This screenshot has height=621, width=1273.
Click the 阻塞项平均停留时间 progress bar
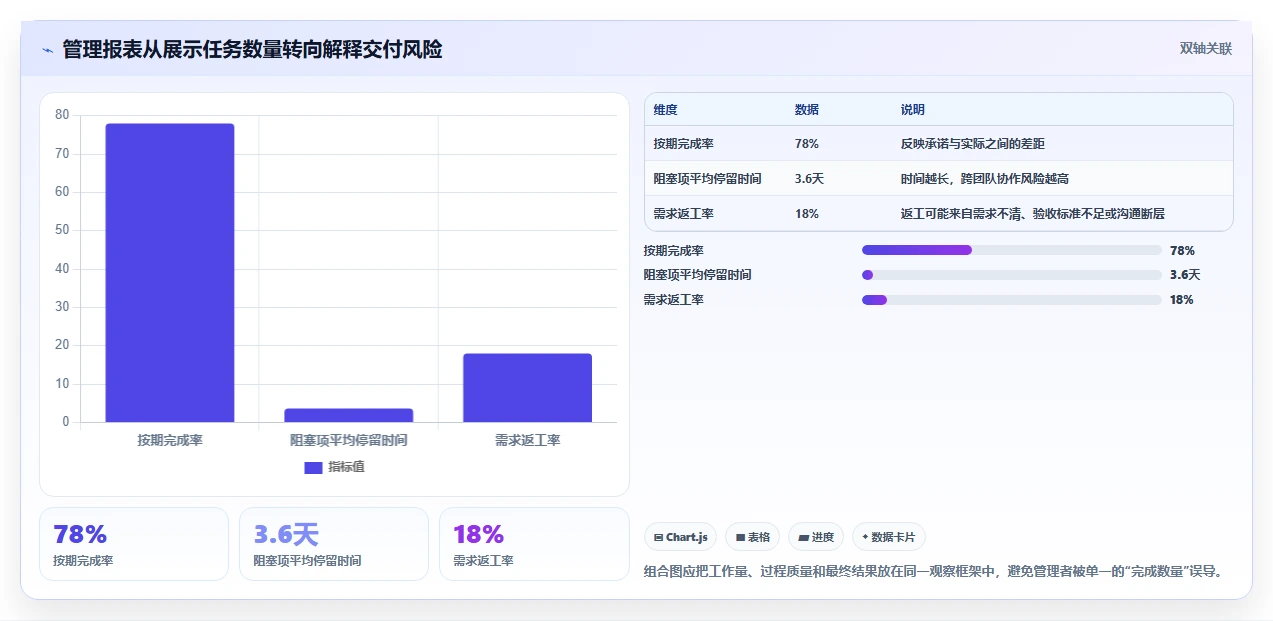tap(1012, 275)
